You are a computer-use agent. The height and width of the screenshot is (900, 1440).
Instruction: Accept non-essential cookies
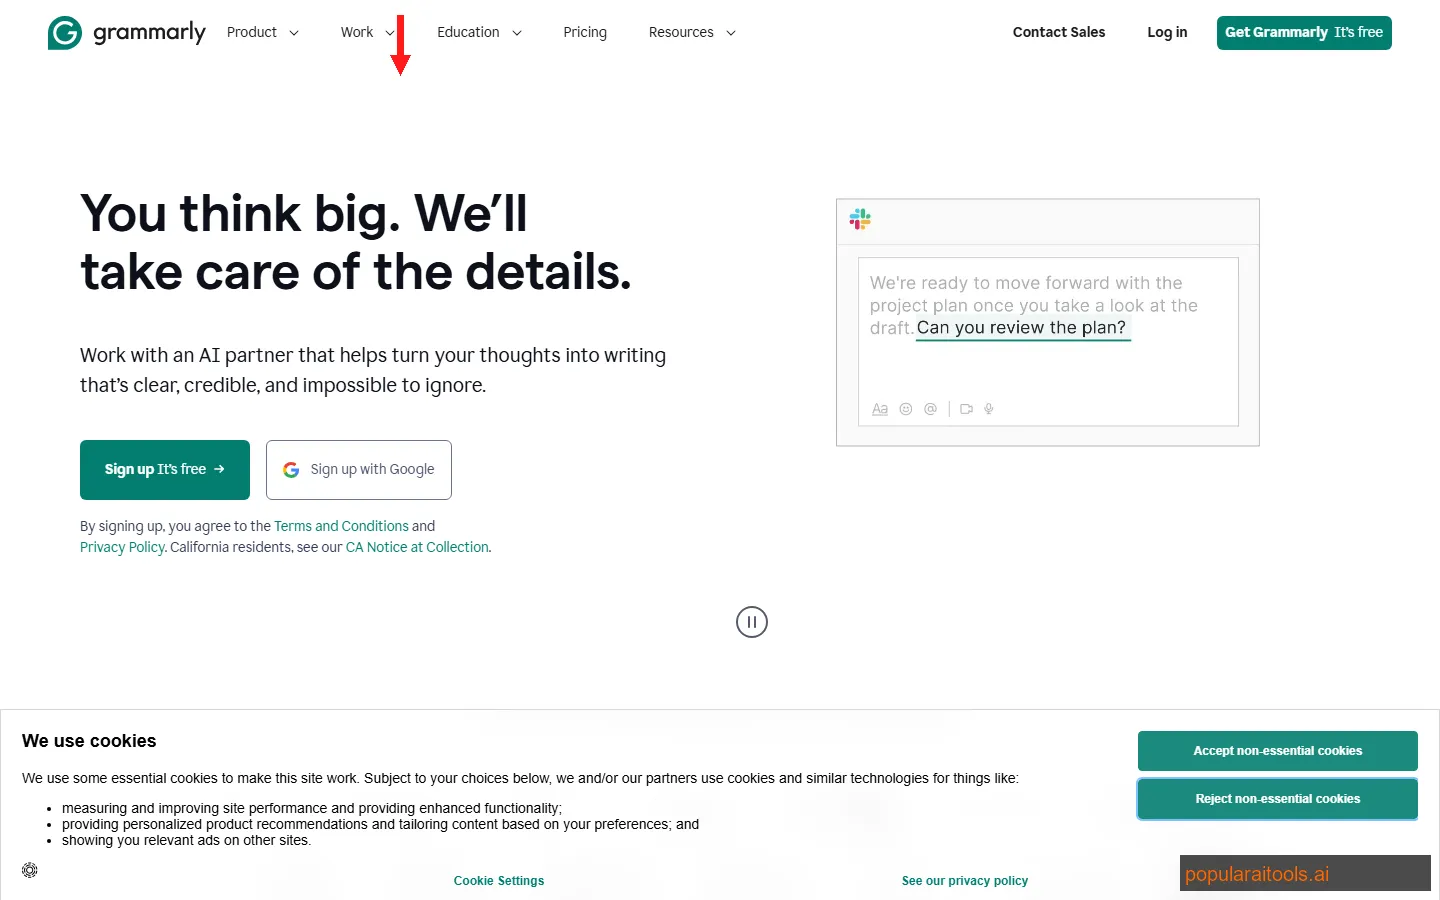coord(1276,750)
